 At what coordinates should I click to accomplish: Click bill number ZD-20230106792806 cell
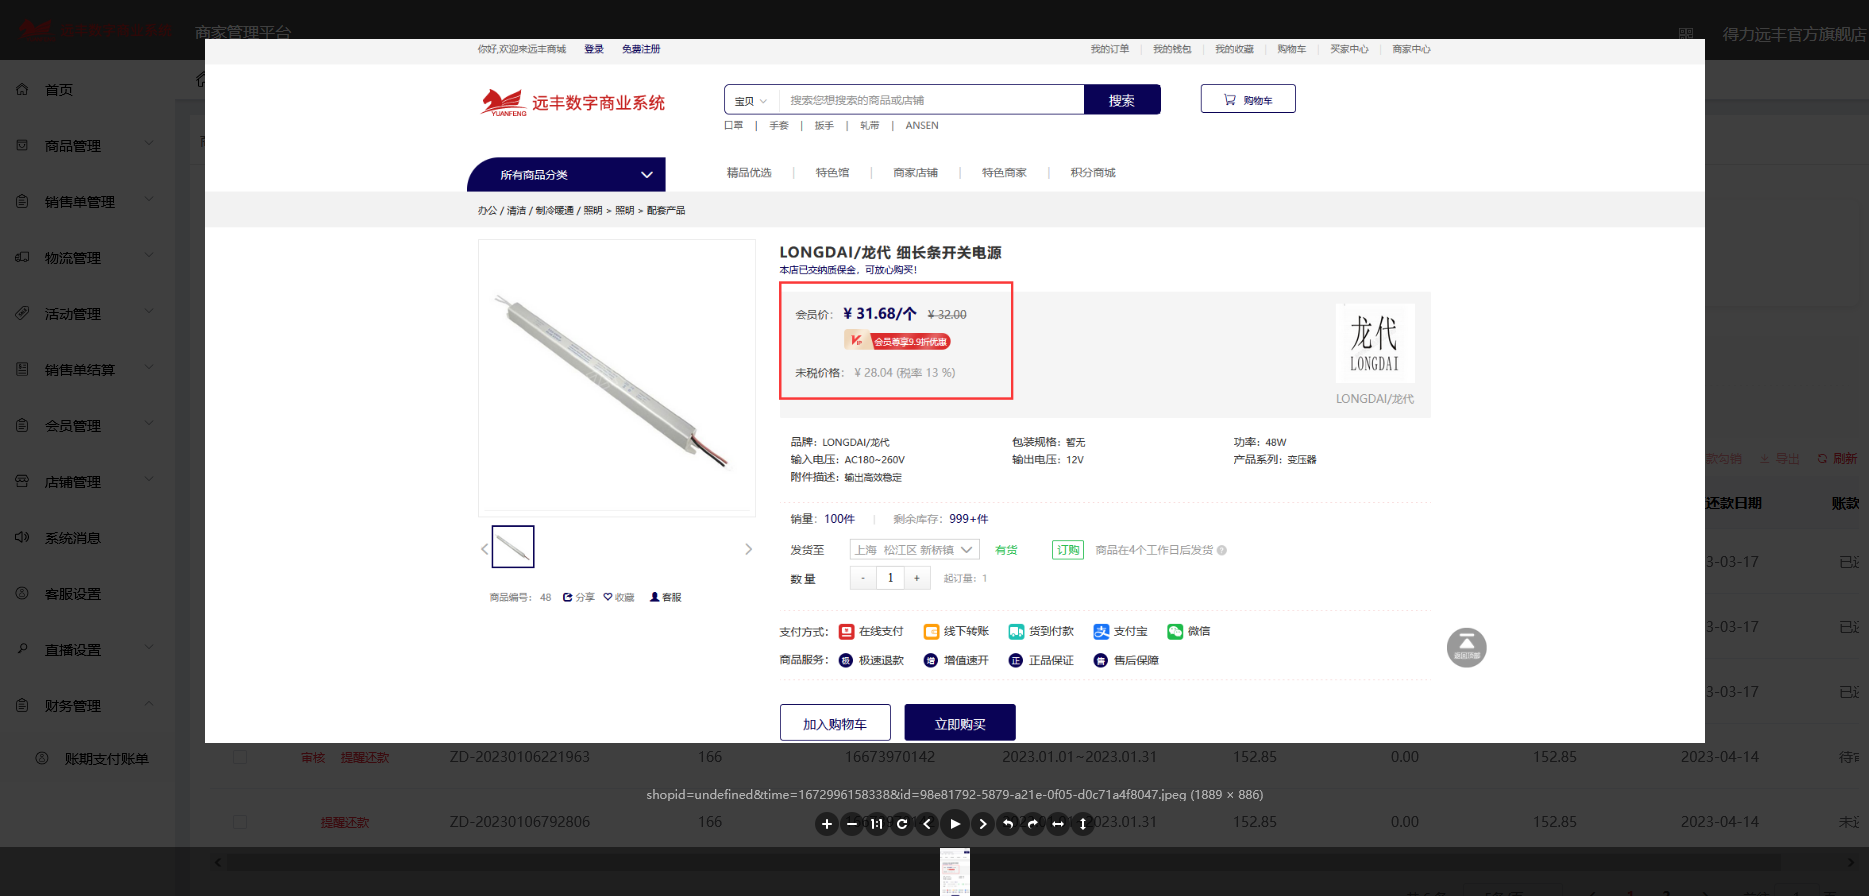(x=519, y=822)
